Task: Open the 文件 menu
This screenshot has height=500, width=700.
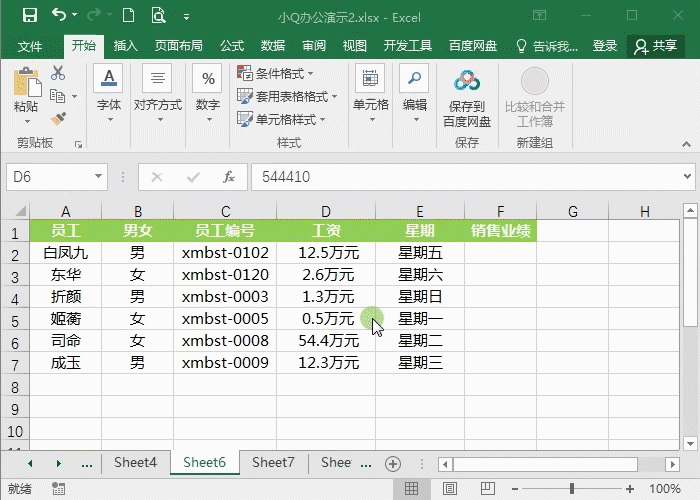Action: pos(30,46)
